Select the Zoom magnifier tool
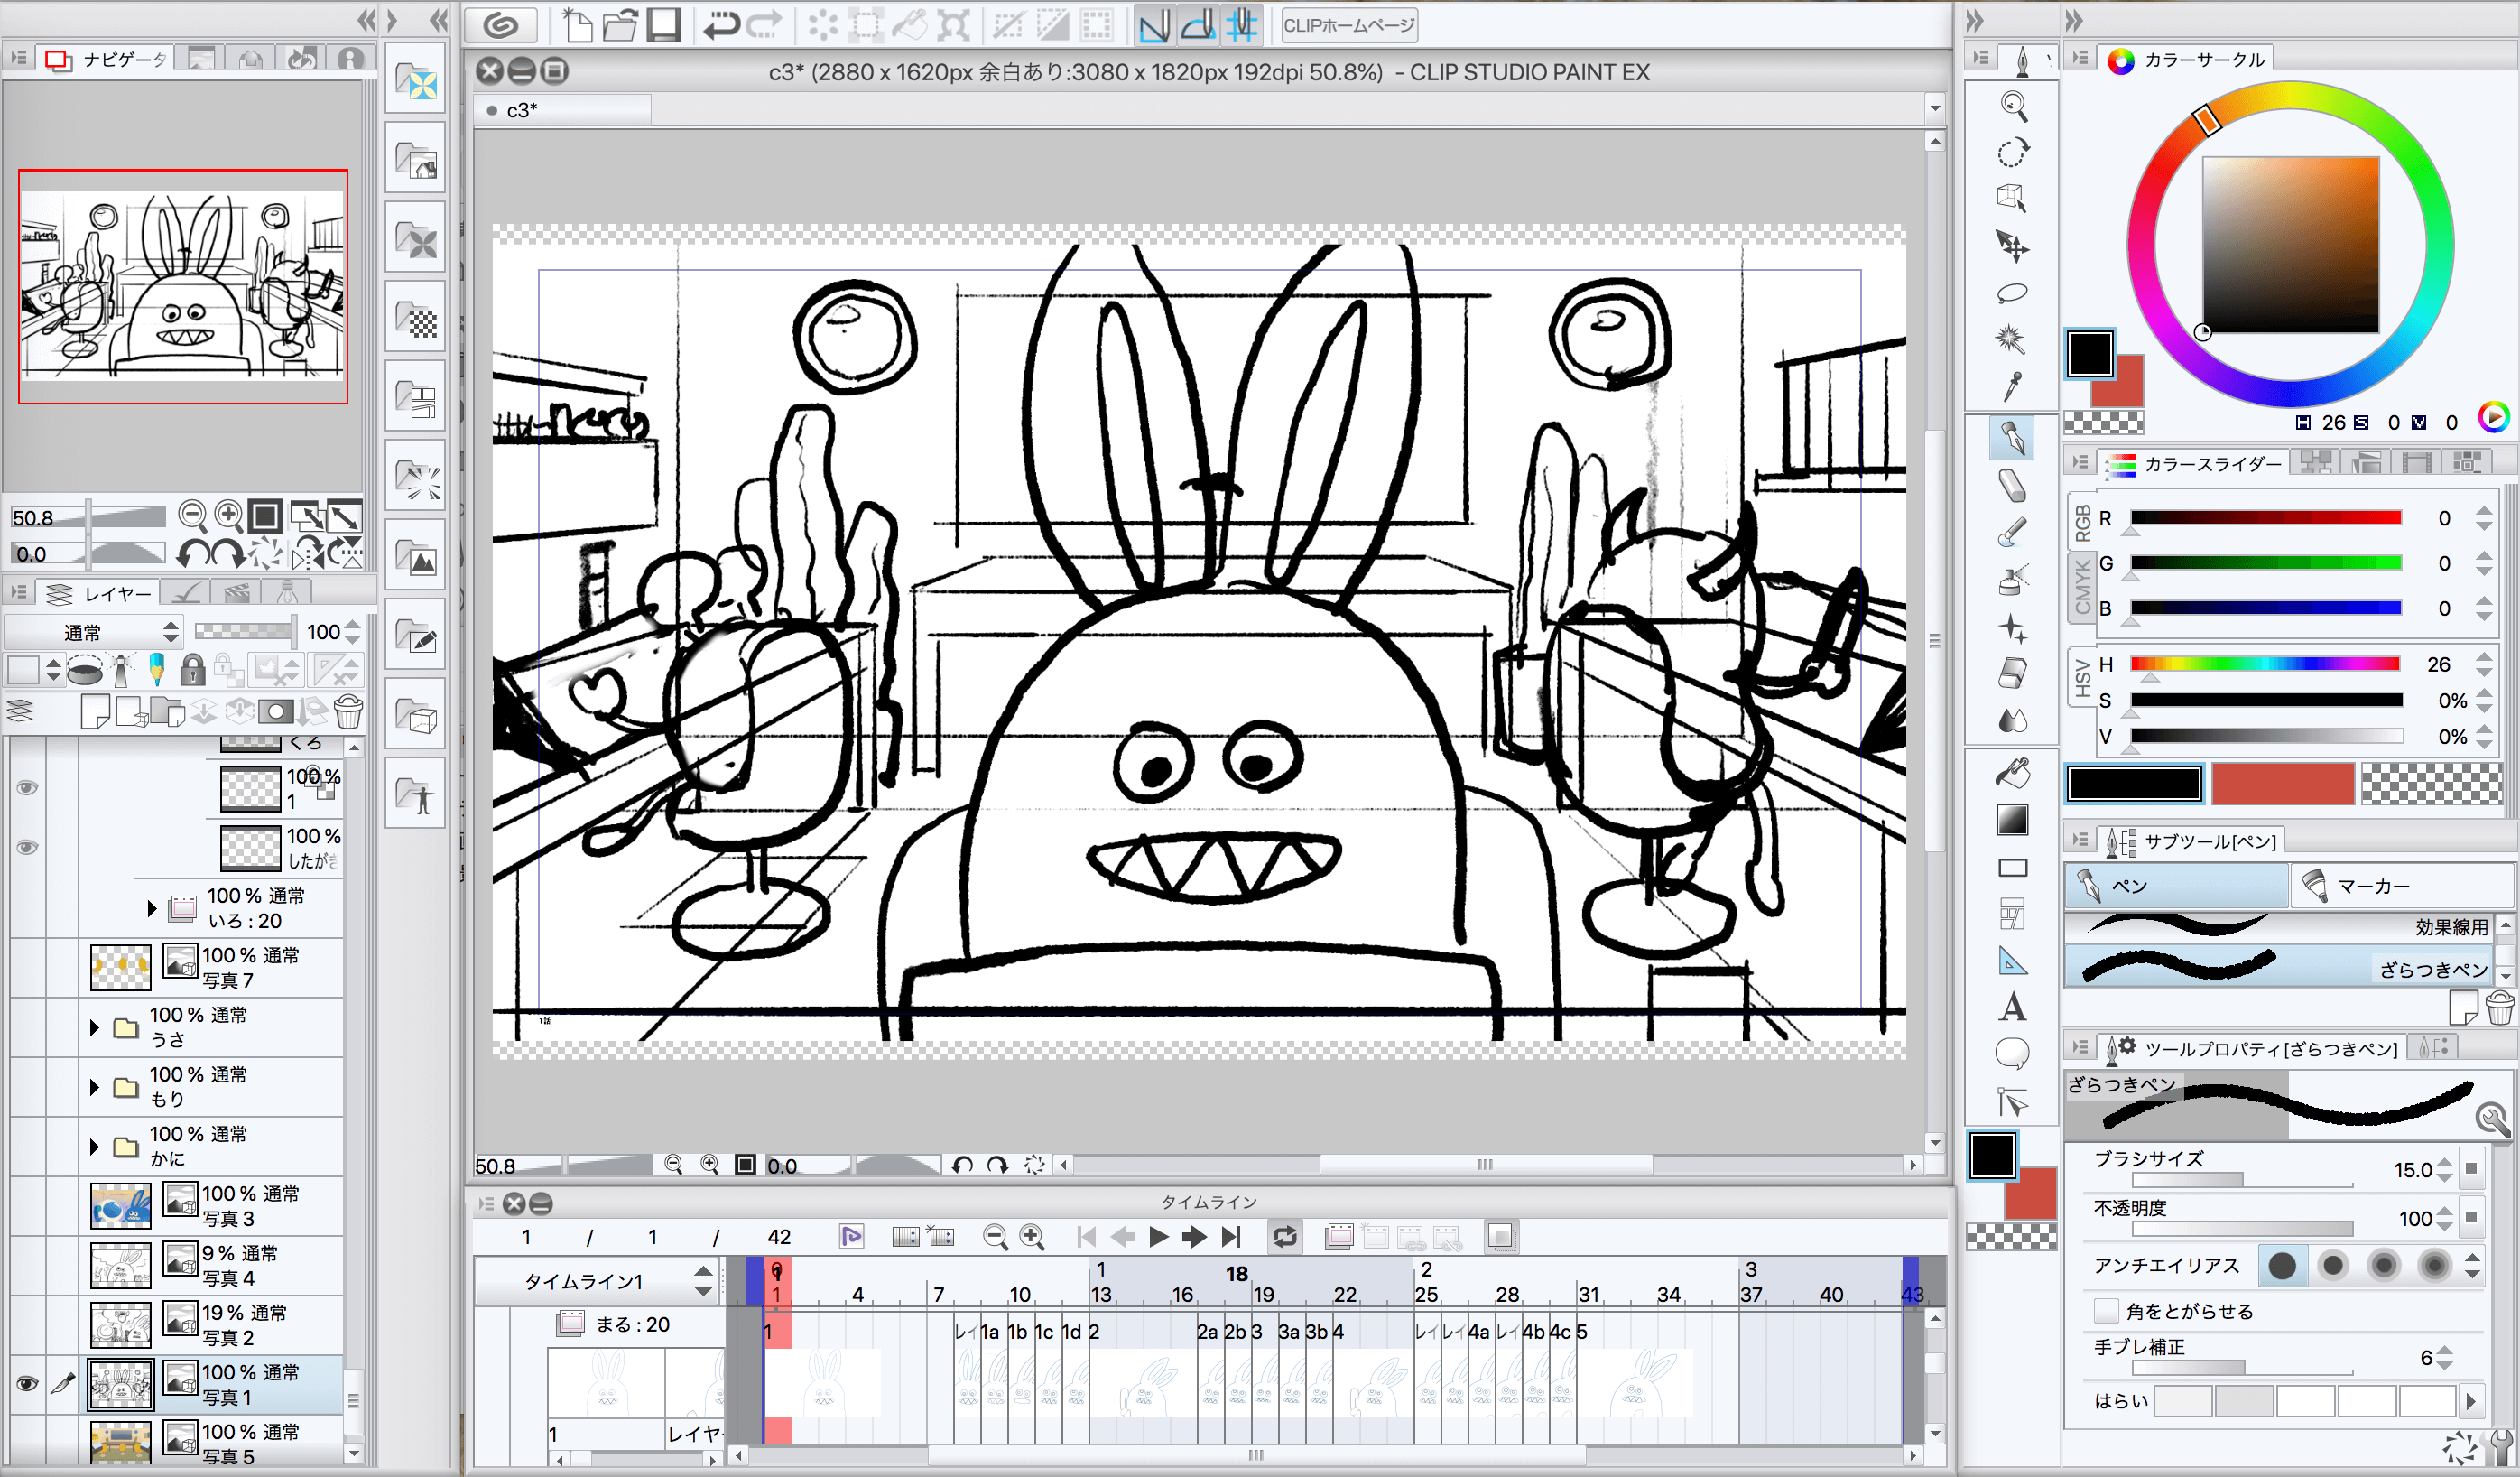The width and height of the screenshot is (2520, 1477). (2013, 105)
